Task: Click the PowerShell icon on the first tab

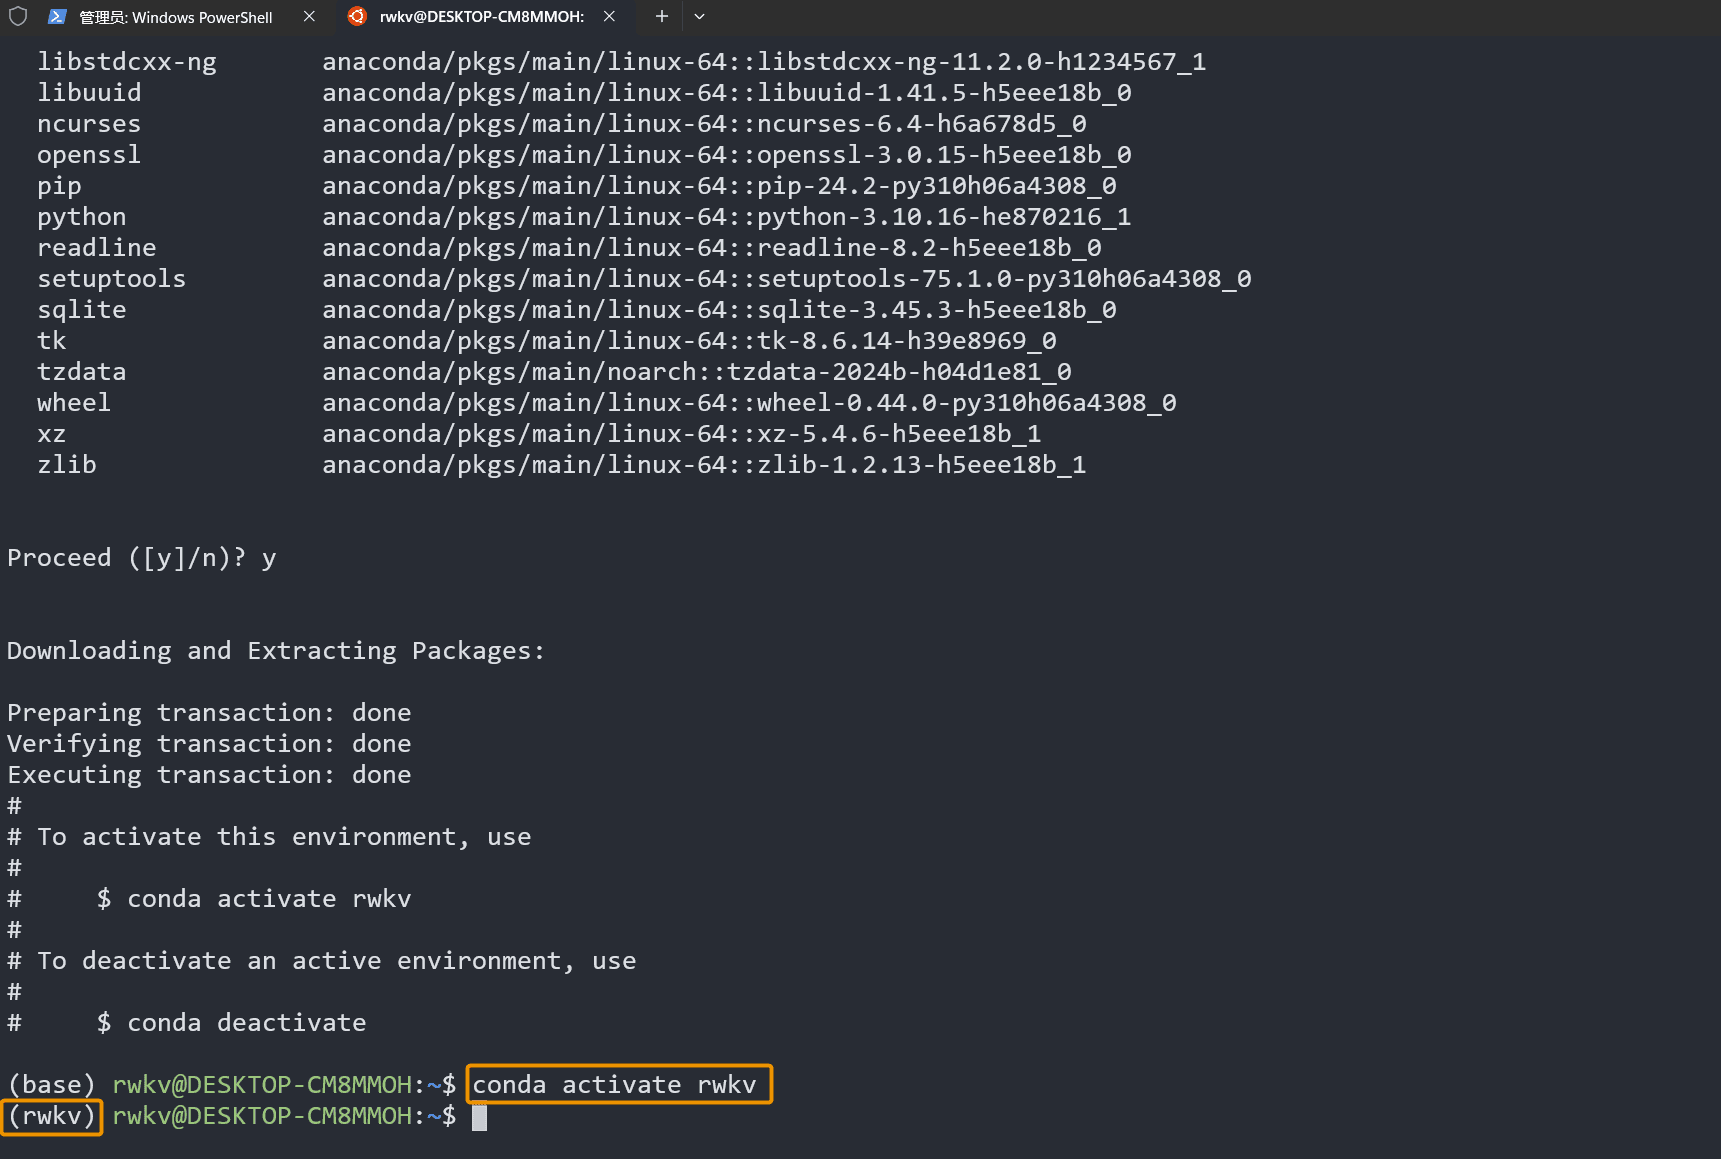Action: (57, 16)
